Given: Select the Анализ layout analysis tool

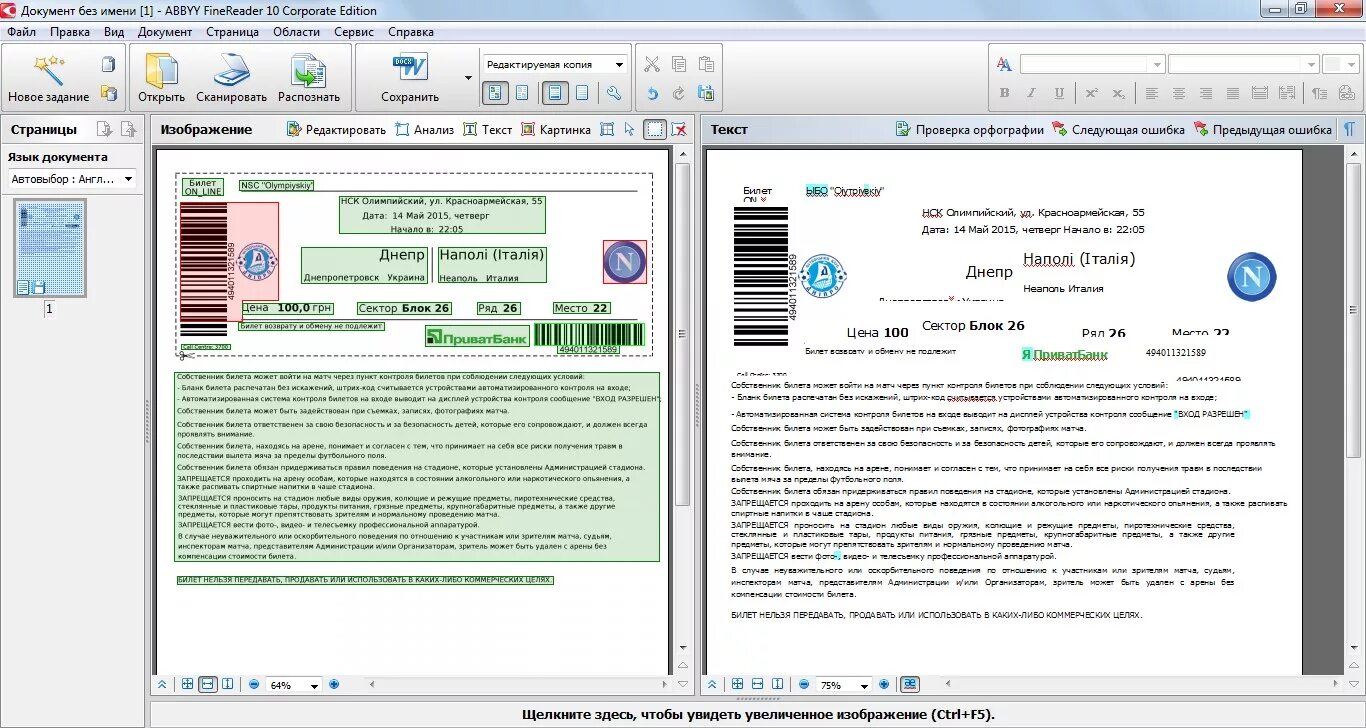Looking at the screenshot, I should click(x=424, y=129).
